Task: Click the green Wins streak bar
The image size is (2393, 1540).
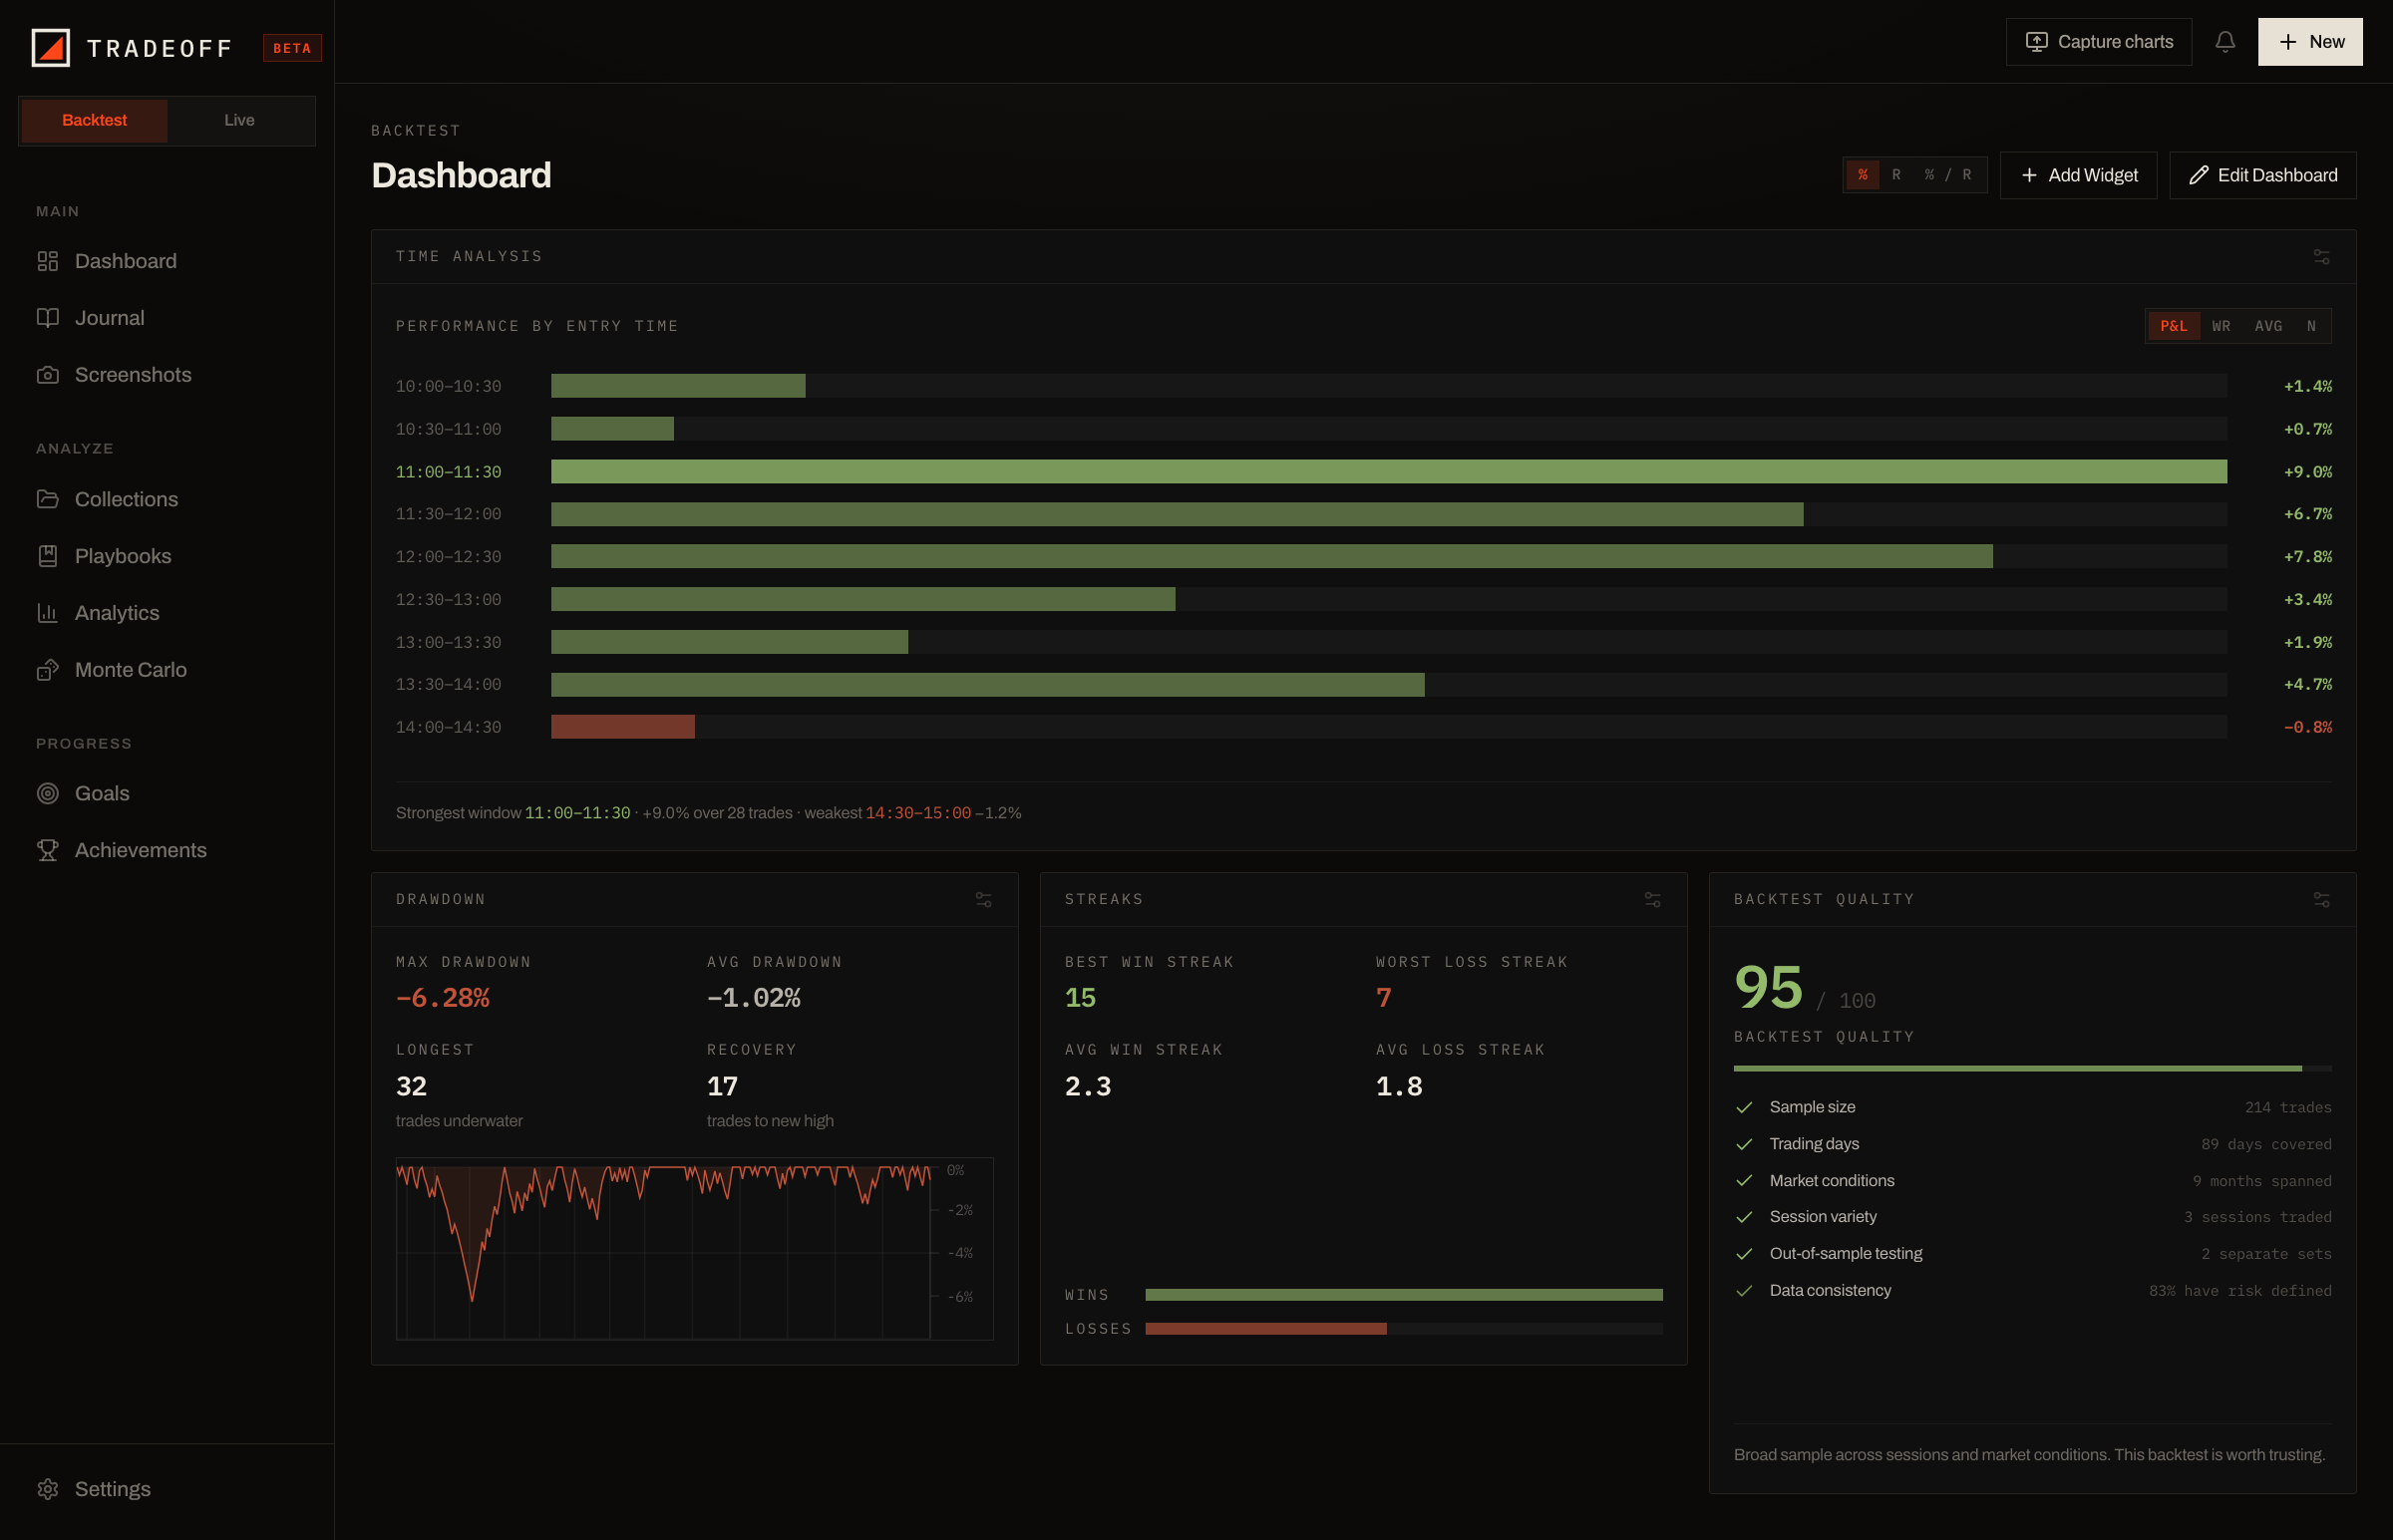Action: 1403,1295
